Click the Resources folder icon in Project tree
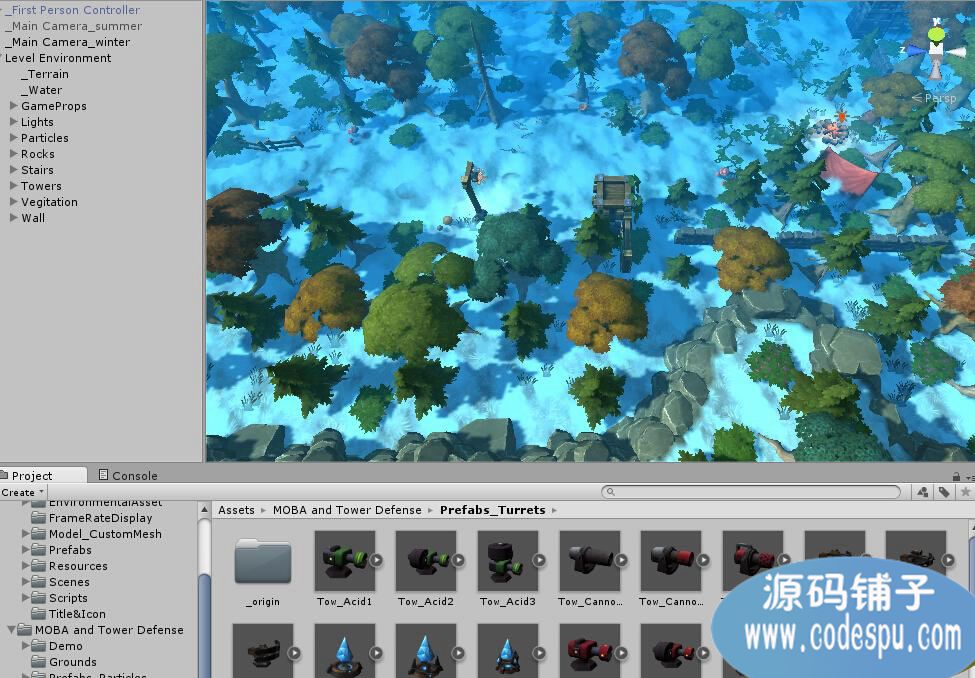 [39, 565]
